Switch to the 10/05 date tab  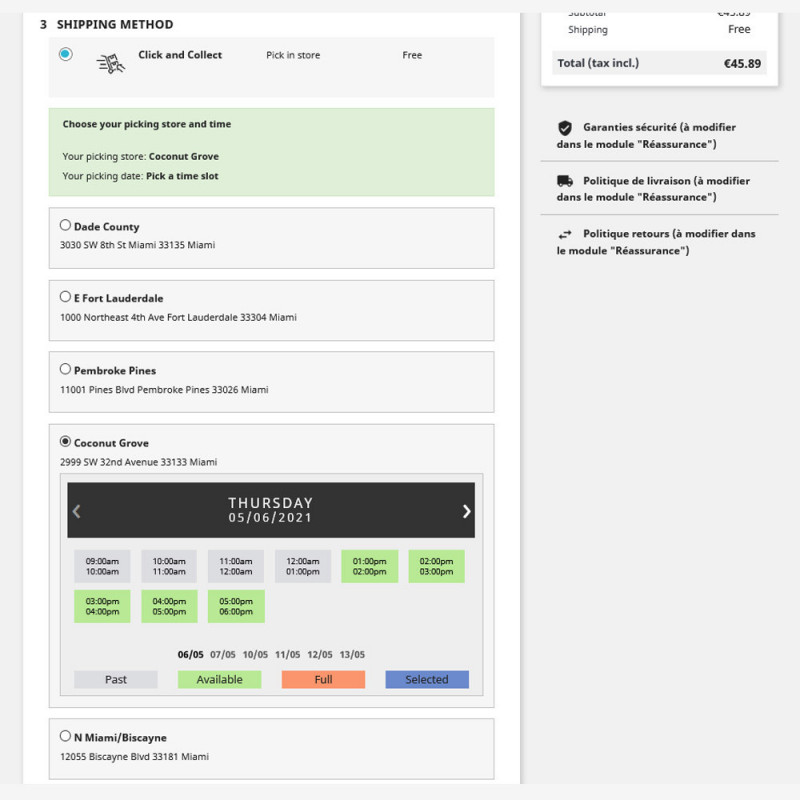coord(255,655)
